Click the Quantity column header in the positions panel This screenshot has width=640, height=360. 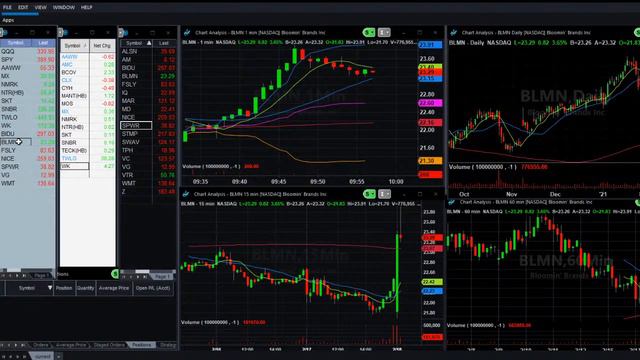click(x=85, y=288)
